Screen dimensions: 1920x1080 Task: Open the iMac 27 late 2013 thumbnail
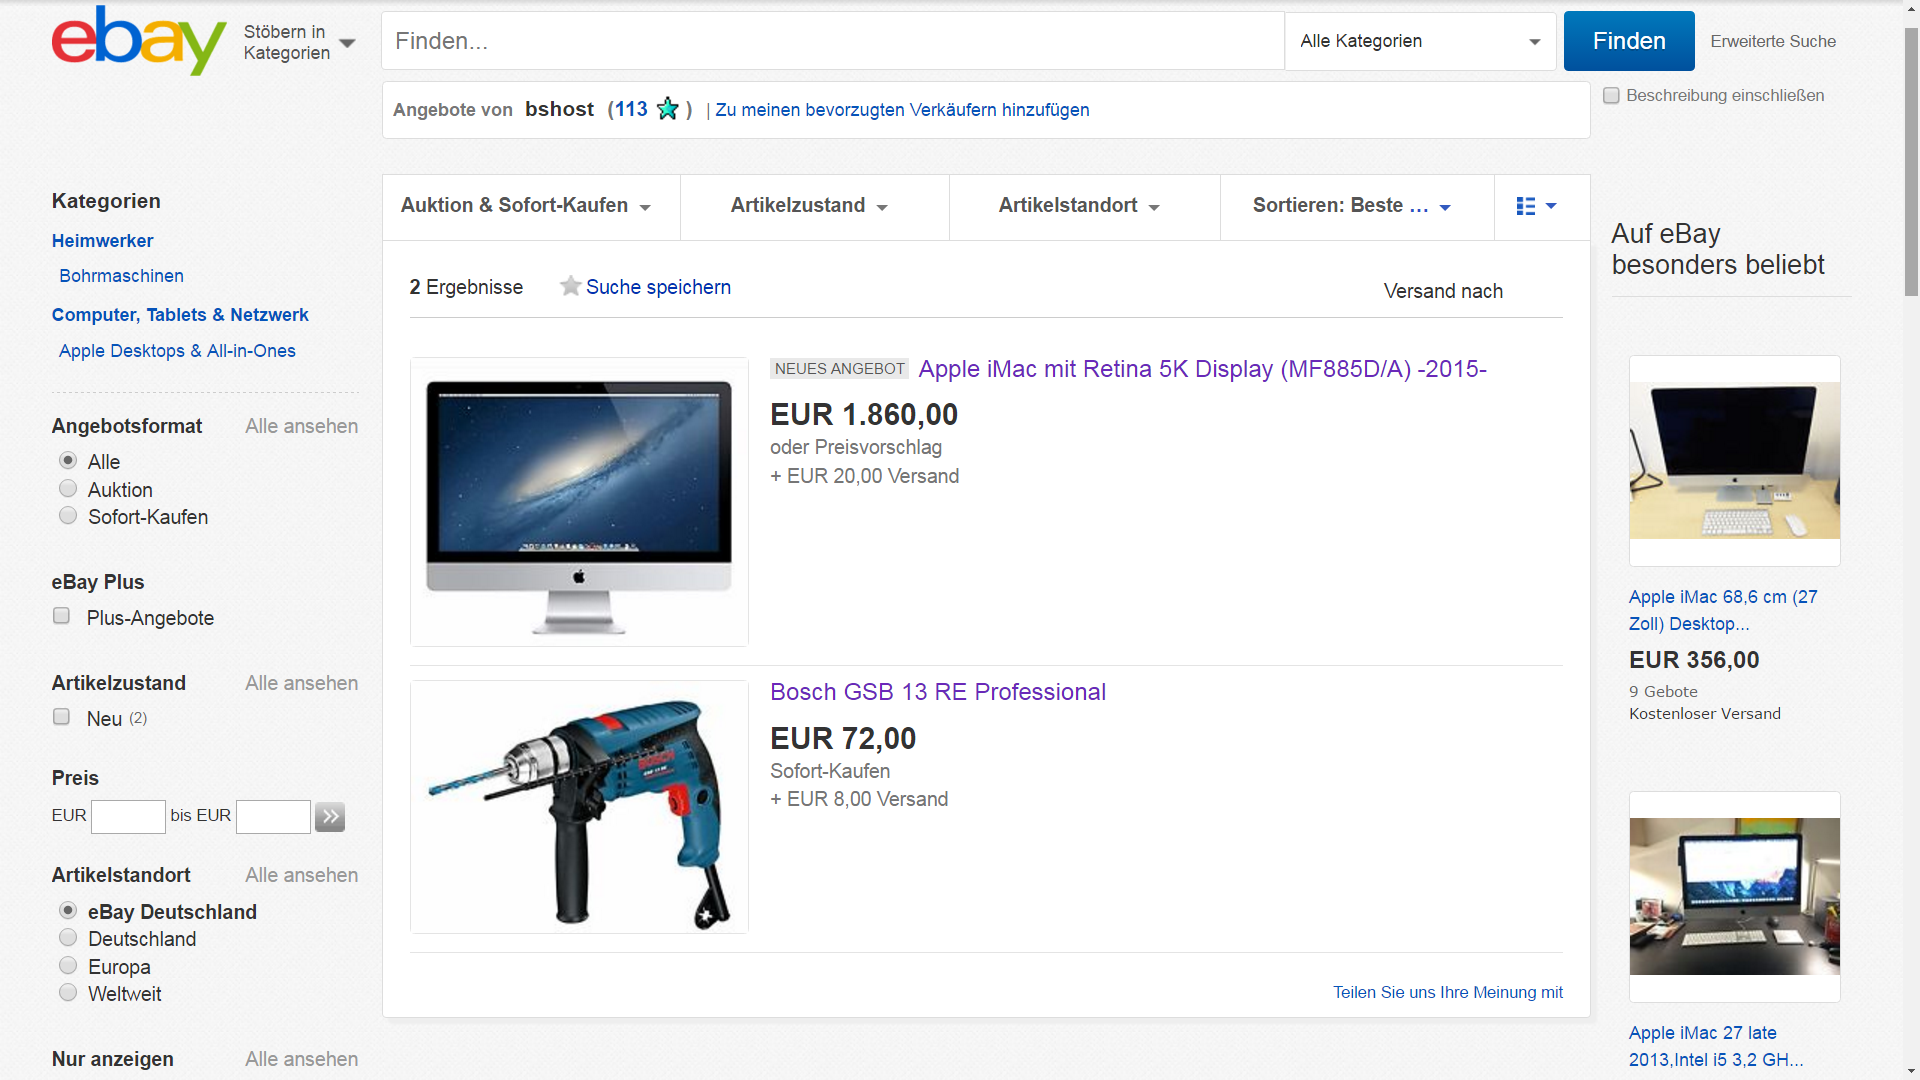1734,897
